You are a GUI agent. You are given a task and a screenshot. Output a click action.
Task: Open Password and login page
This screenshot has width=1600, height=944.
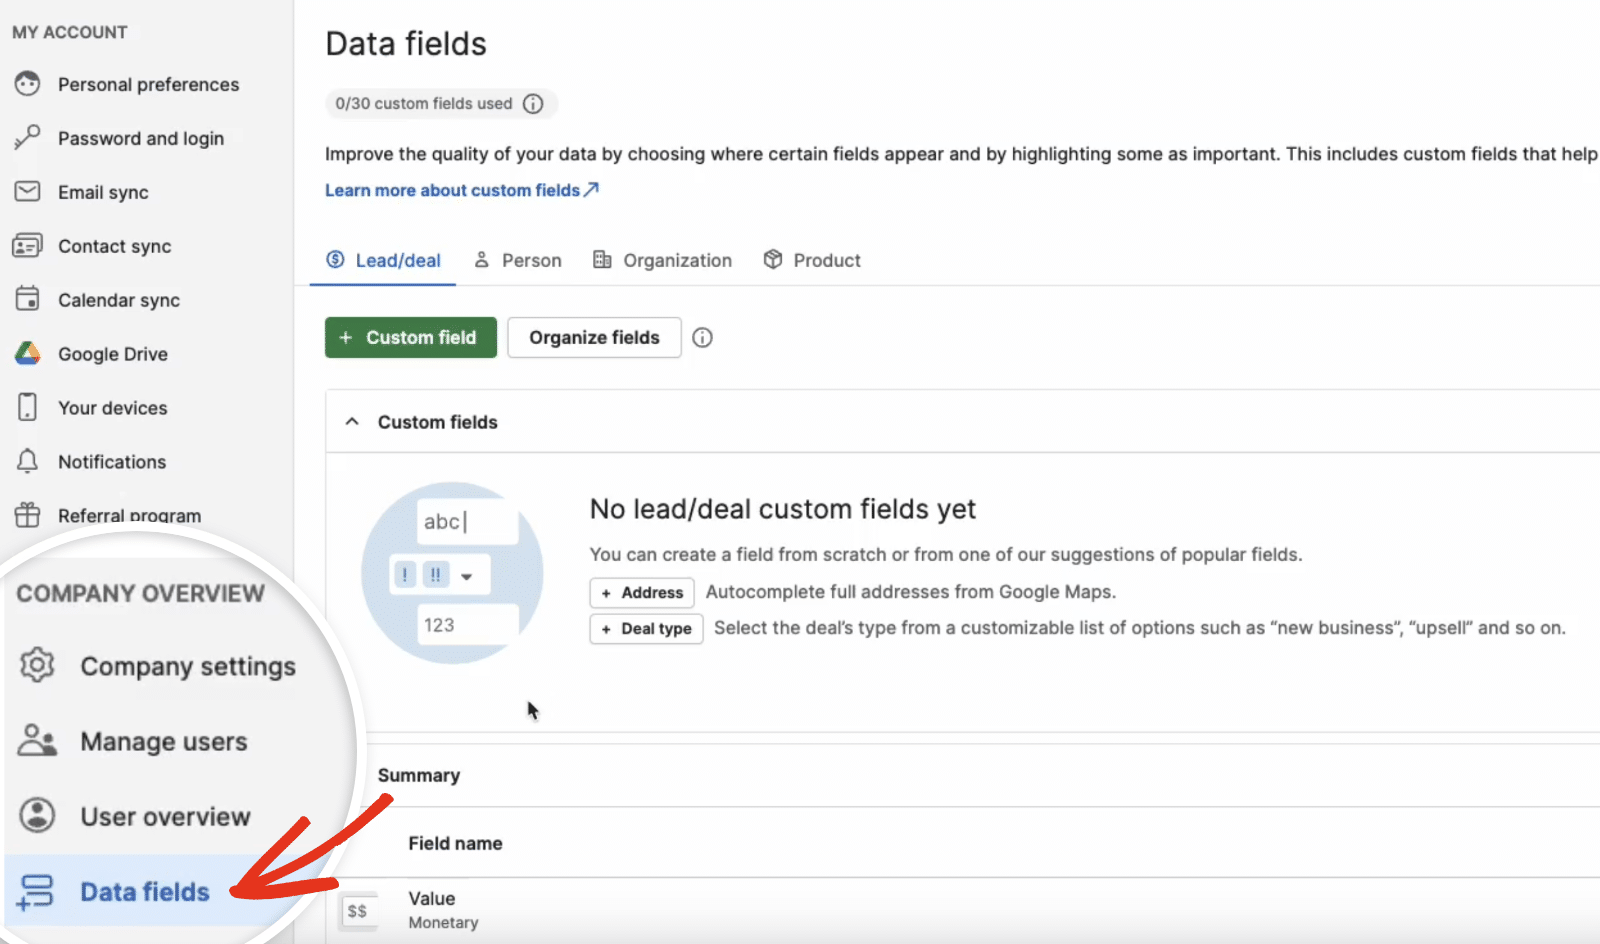tap(141, 138)
